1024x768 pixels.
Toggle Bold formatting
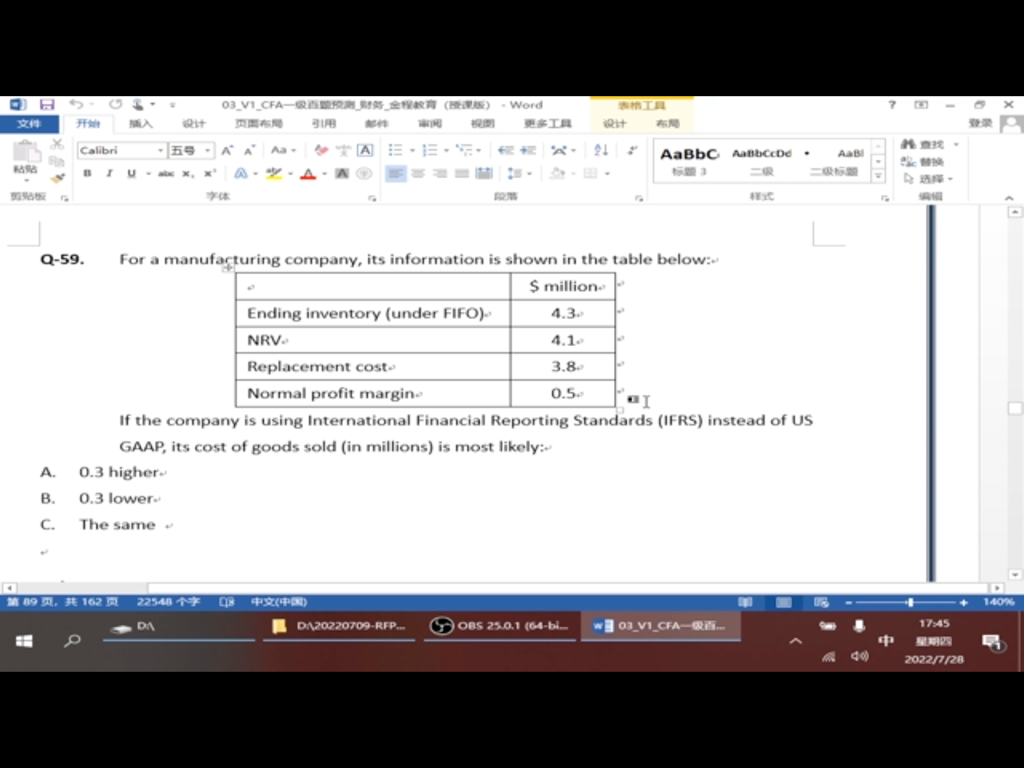tap(87, 173)
